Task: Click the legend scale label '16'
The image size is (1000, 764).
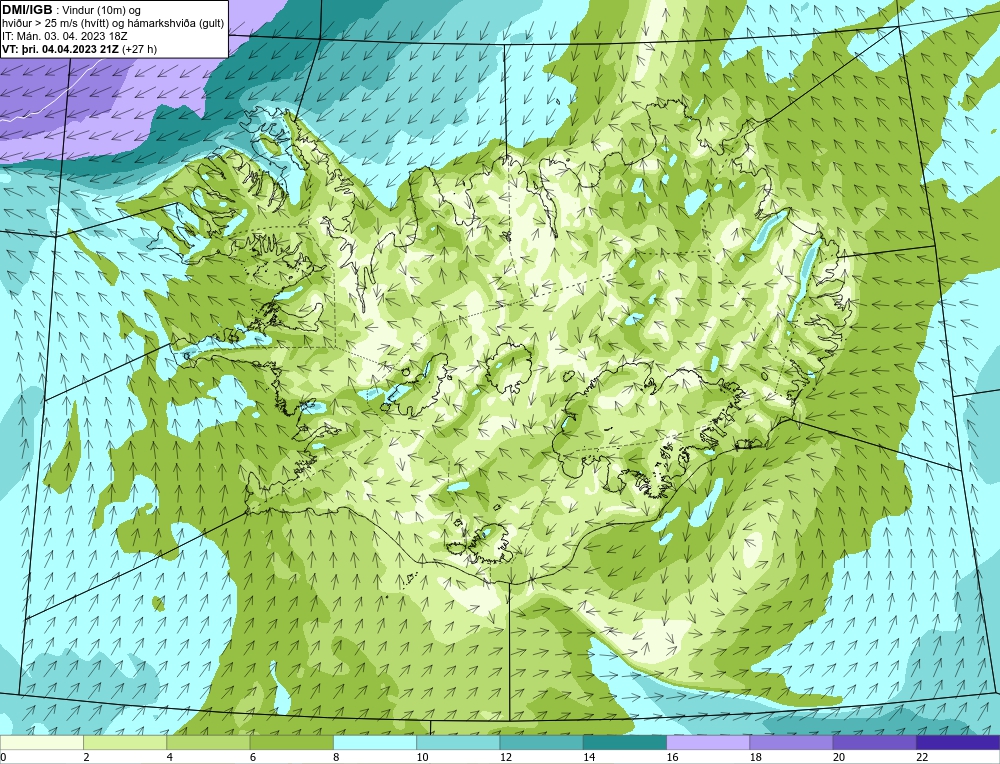Action: (672, 757)
